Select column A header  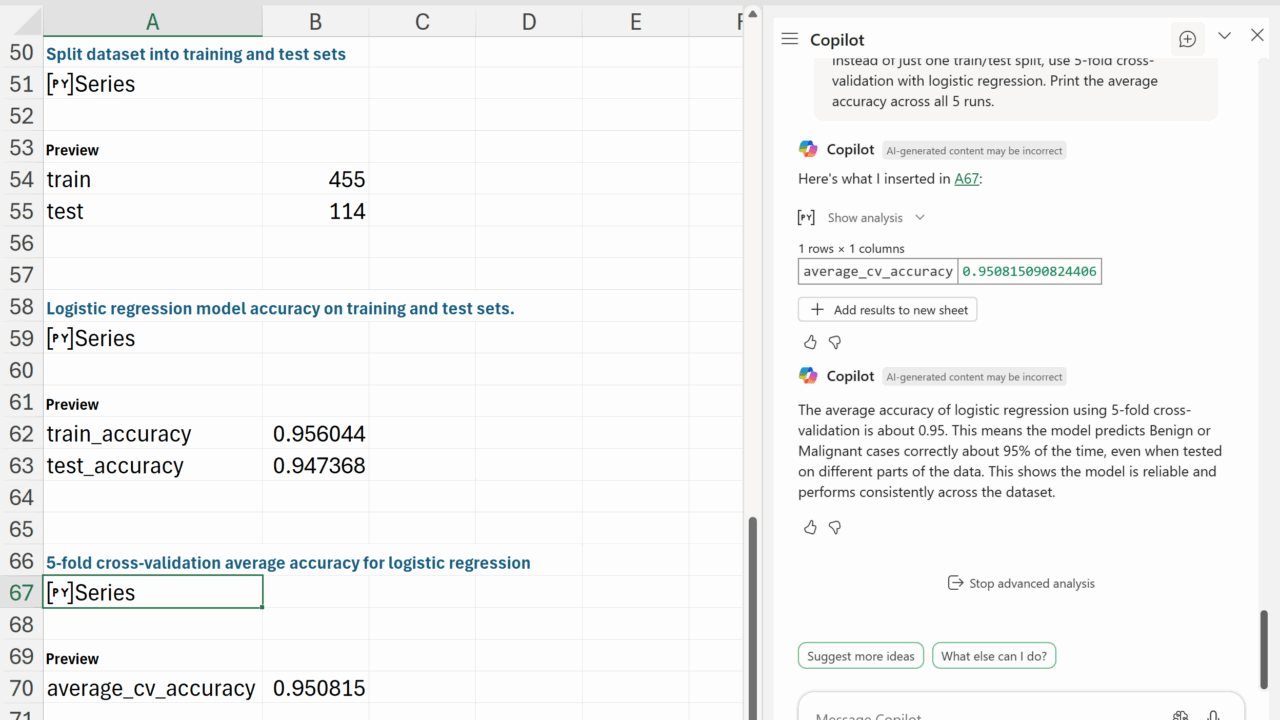point(152,21)
